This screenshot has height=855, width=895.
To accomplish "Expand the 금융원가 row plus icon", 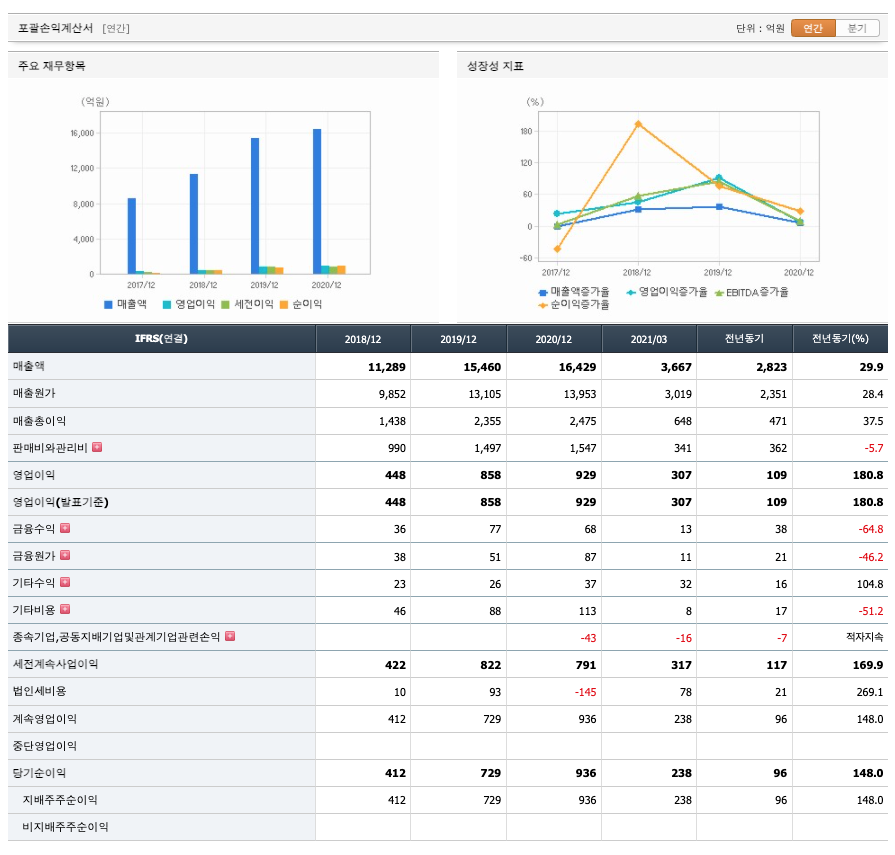I will pyautogui.click(x=65, y=555).
